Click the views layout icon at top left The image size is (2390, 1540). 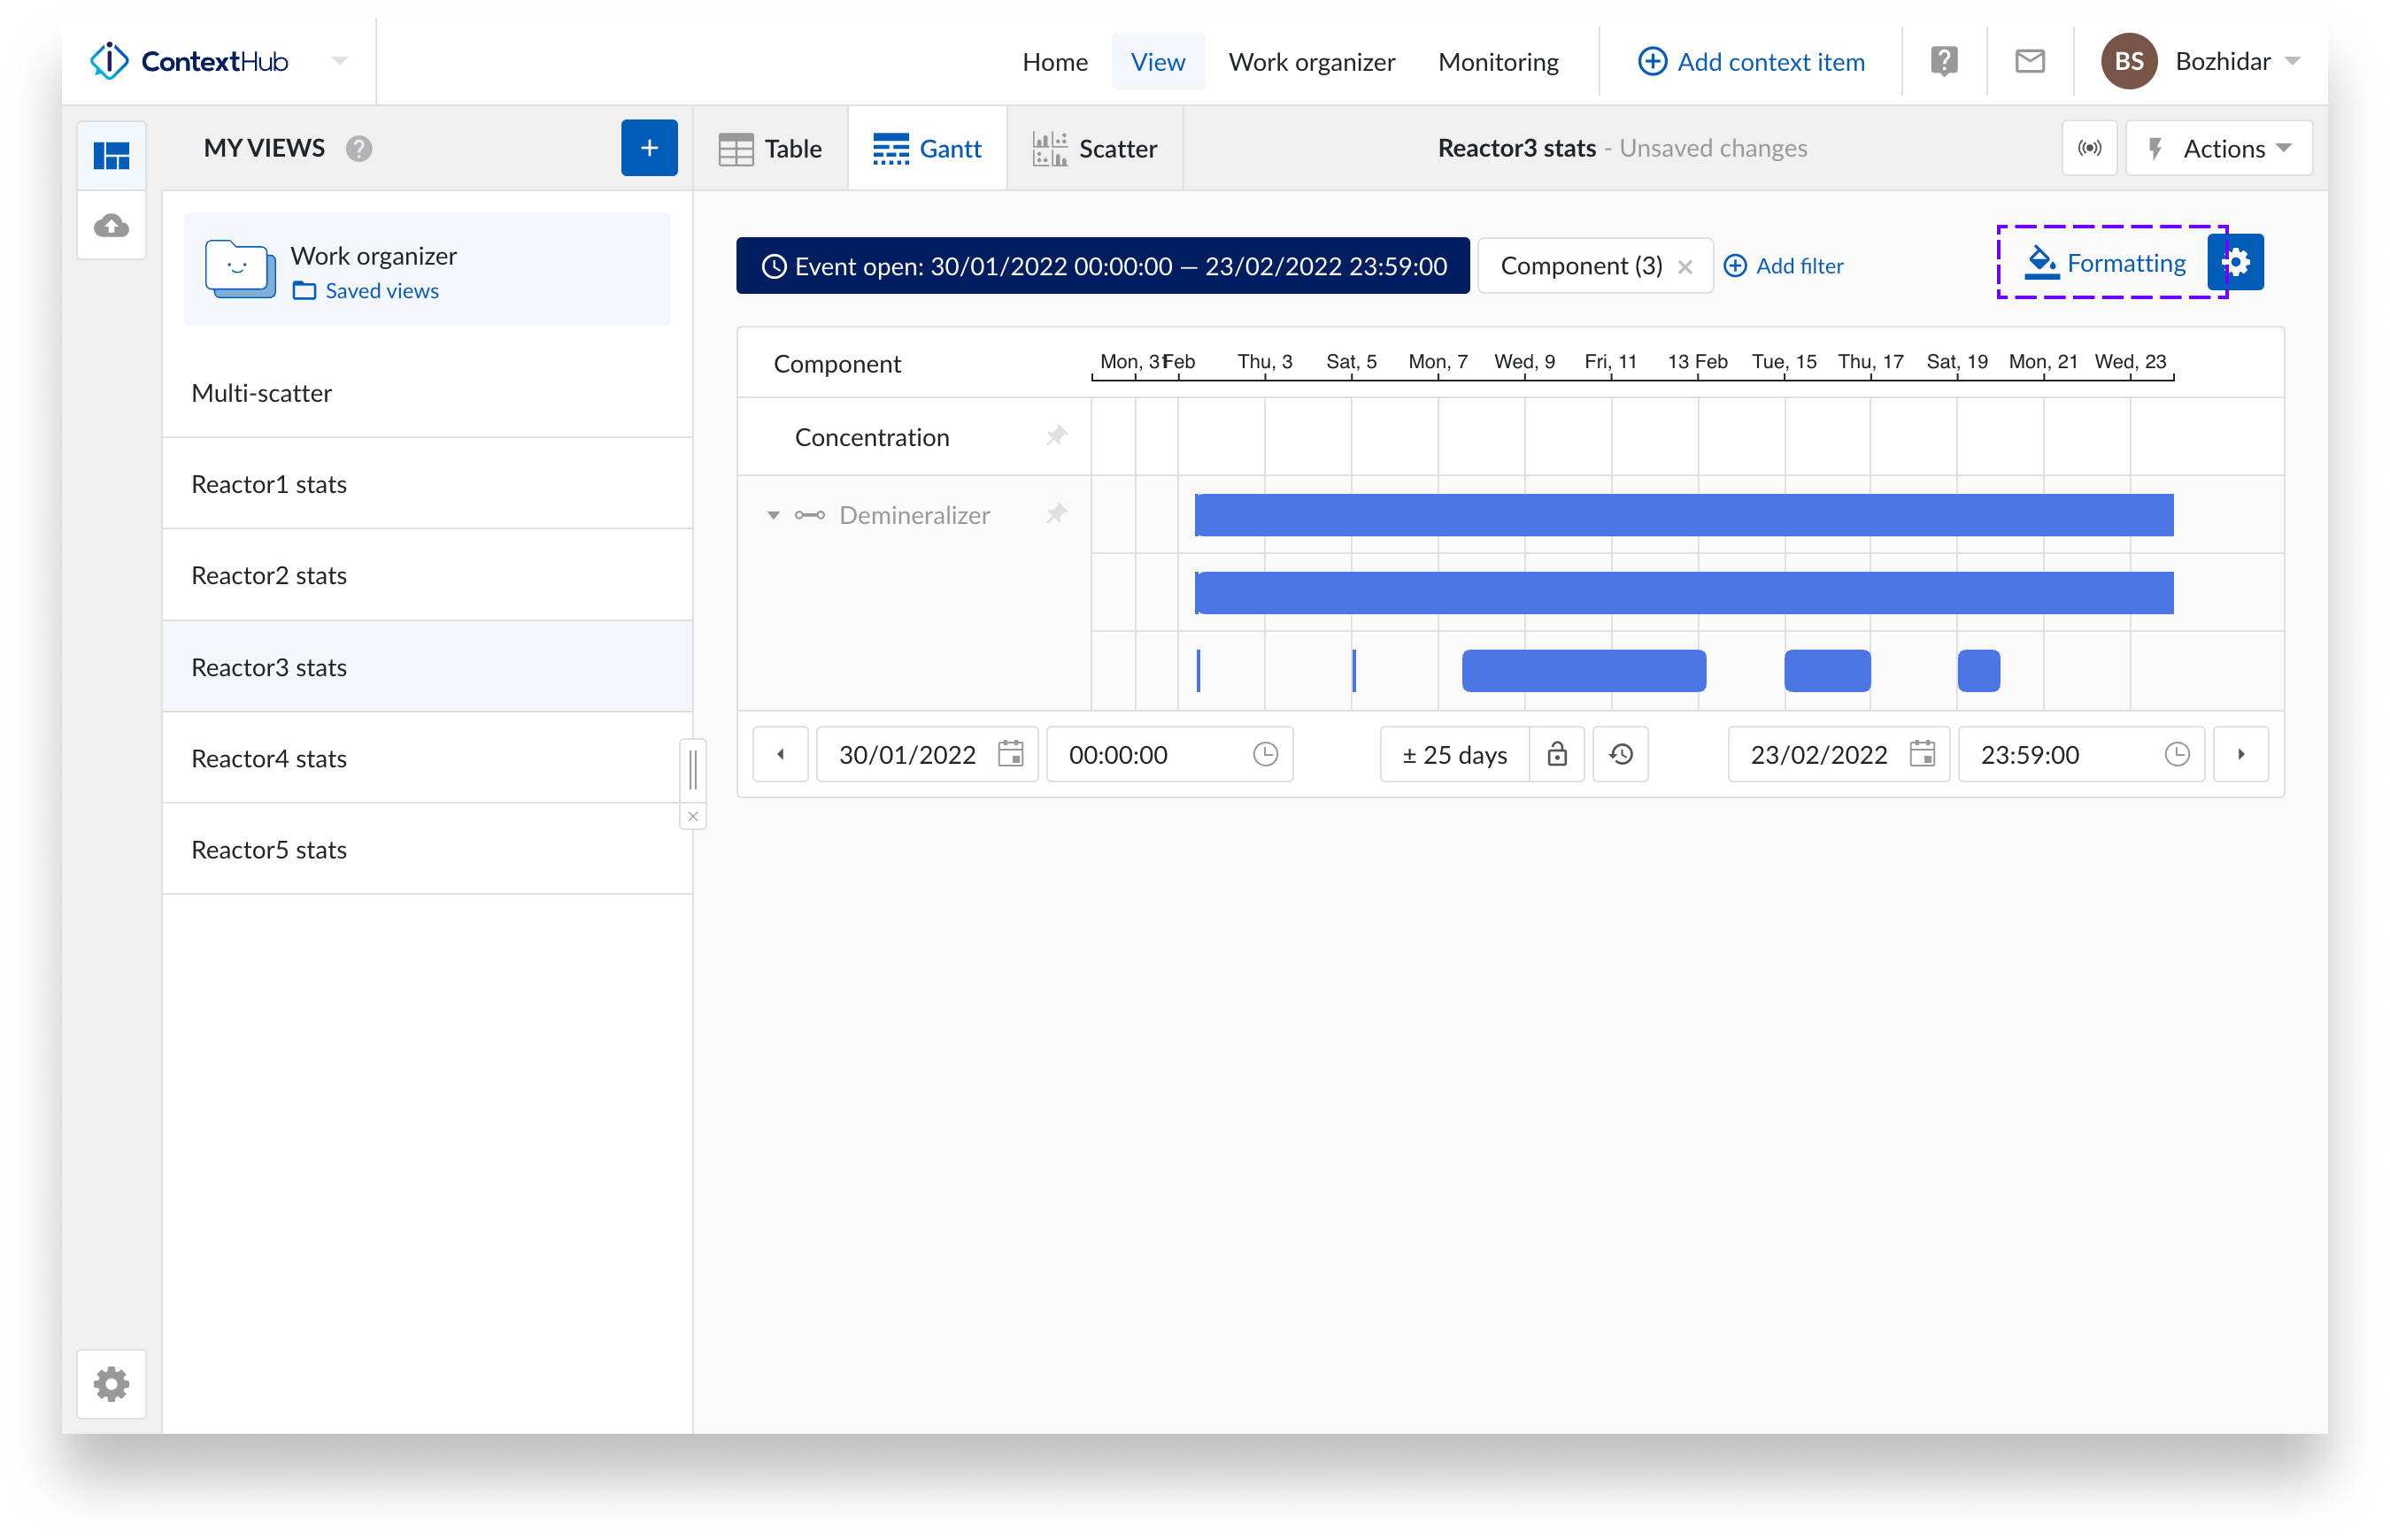coord(111,155)
